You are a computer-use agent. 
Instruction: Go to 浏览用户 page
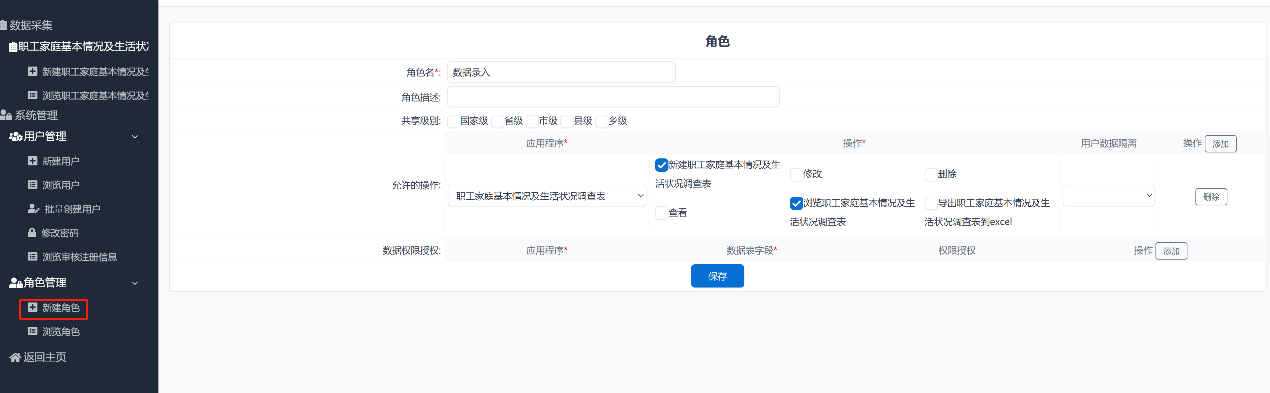[60, 185]
